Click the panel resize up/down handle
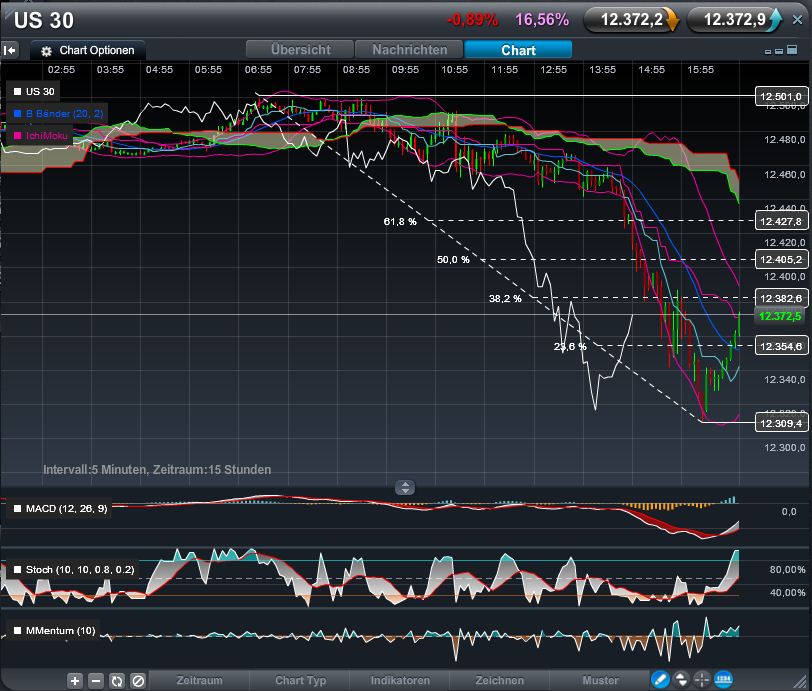Viewport: 812px width, 691px height. click(405, 487)
